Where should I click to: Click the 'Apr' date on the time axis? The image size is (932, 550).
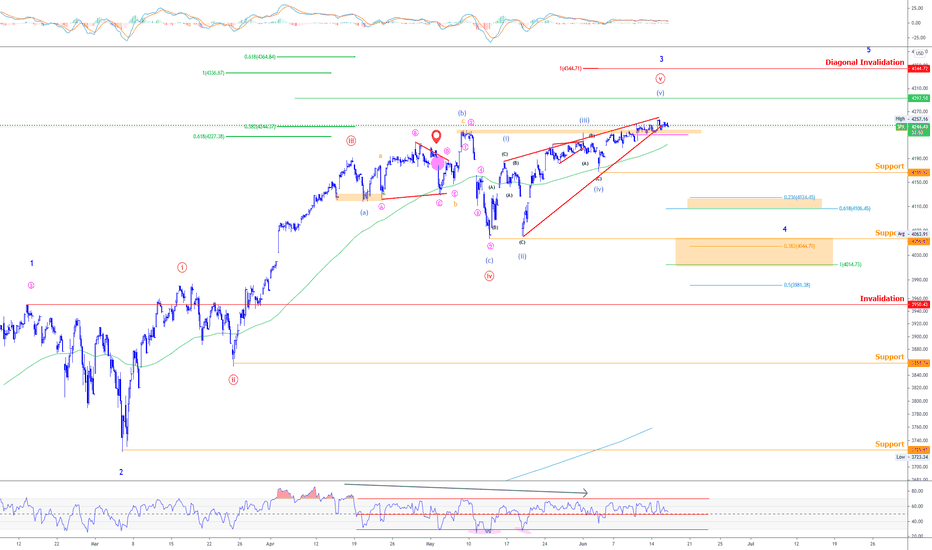tap(270, 543)
